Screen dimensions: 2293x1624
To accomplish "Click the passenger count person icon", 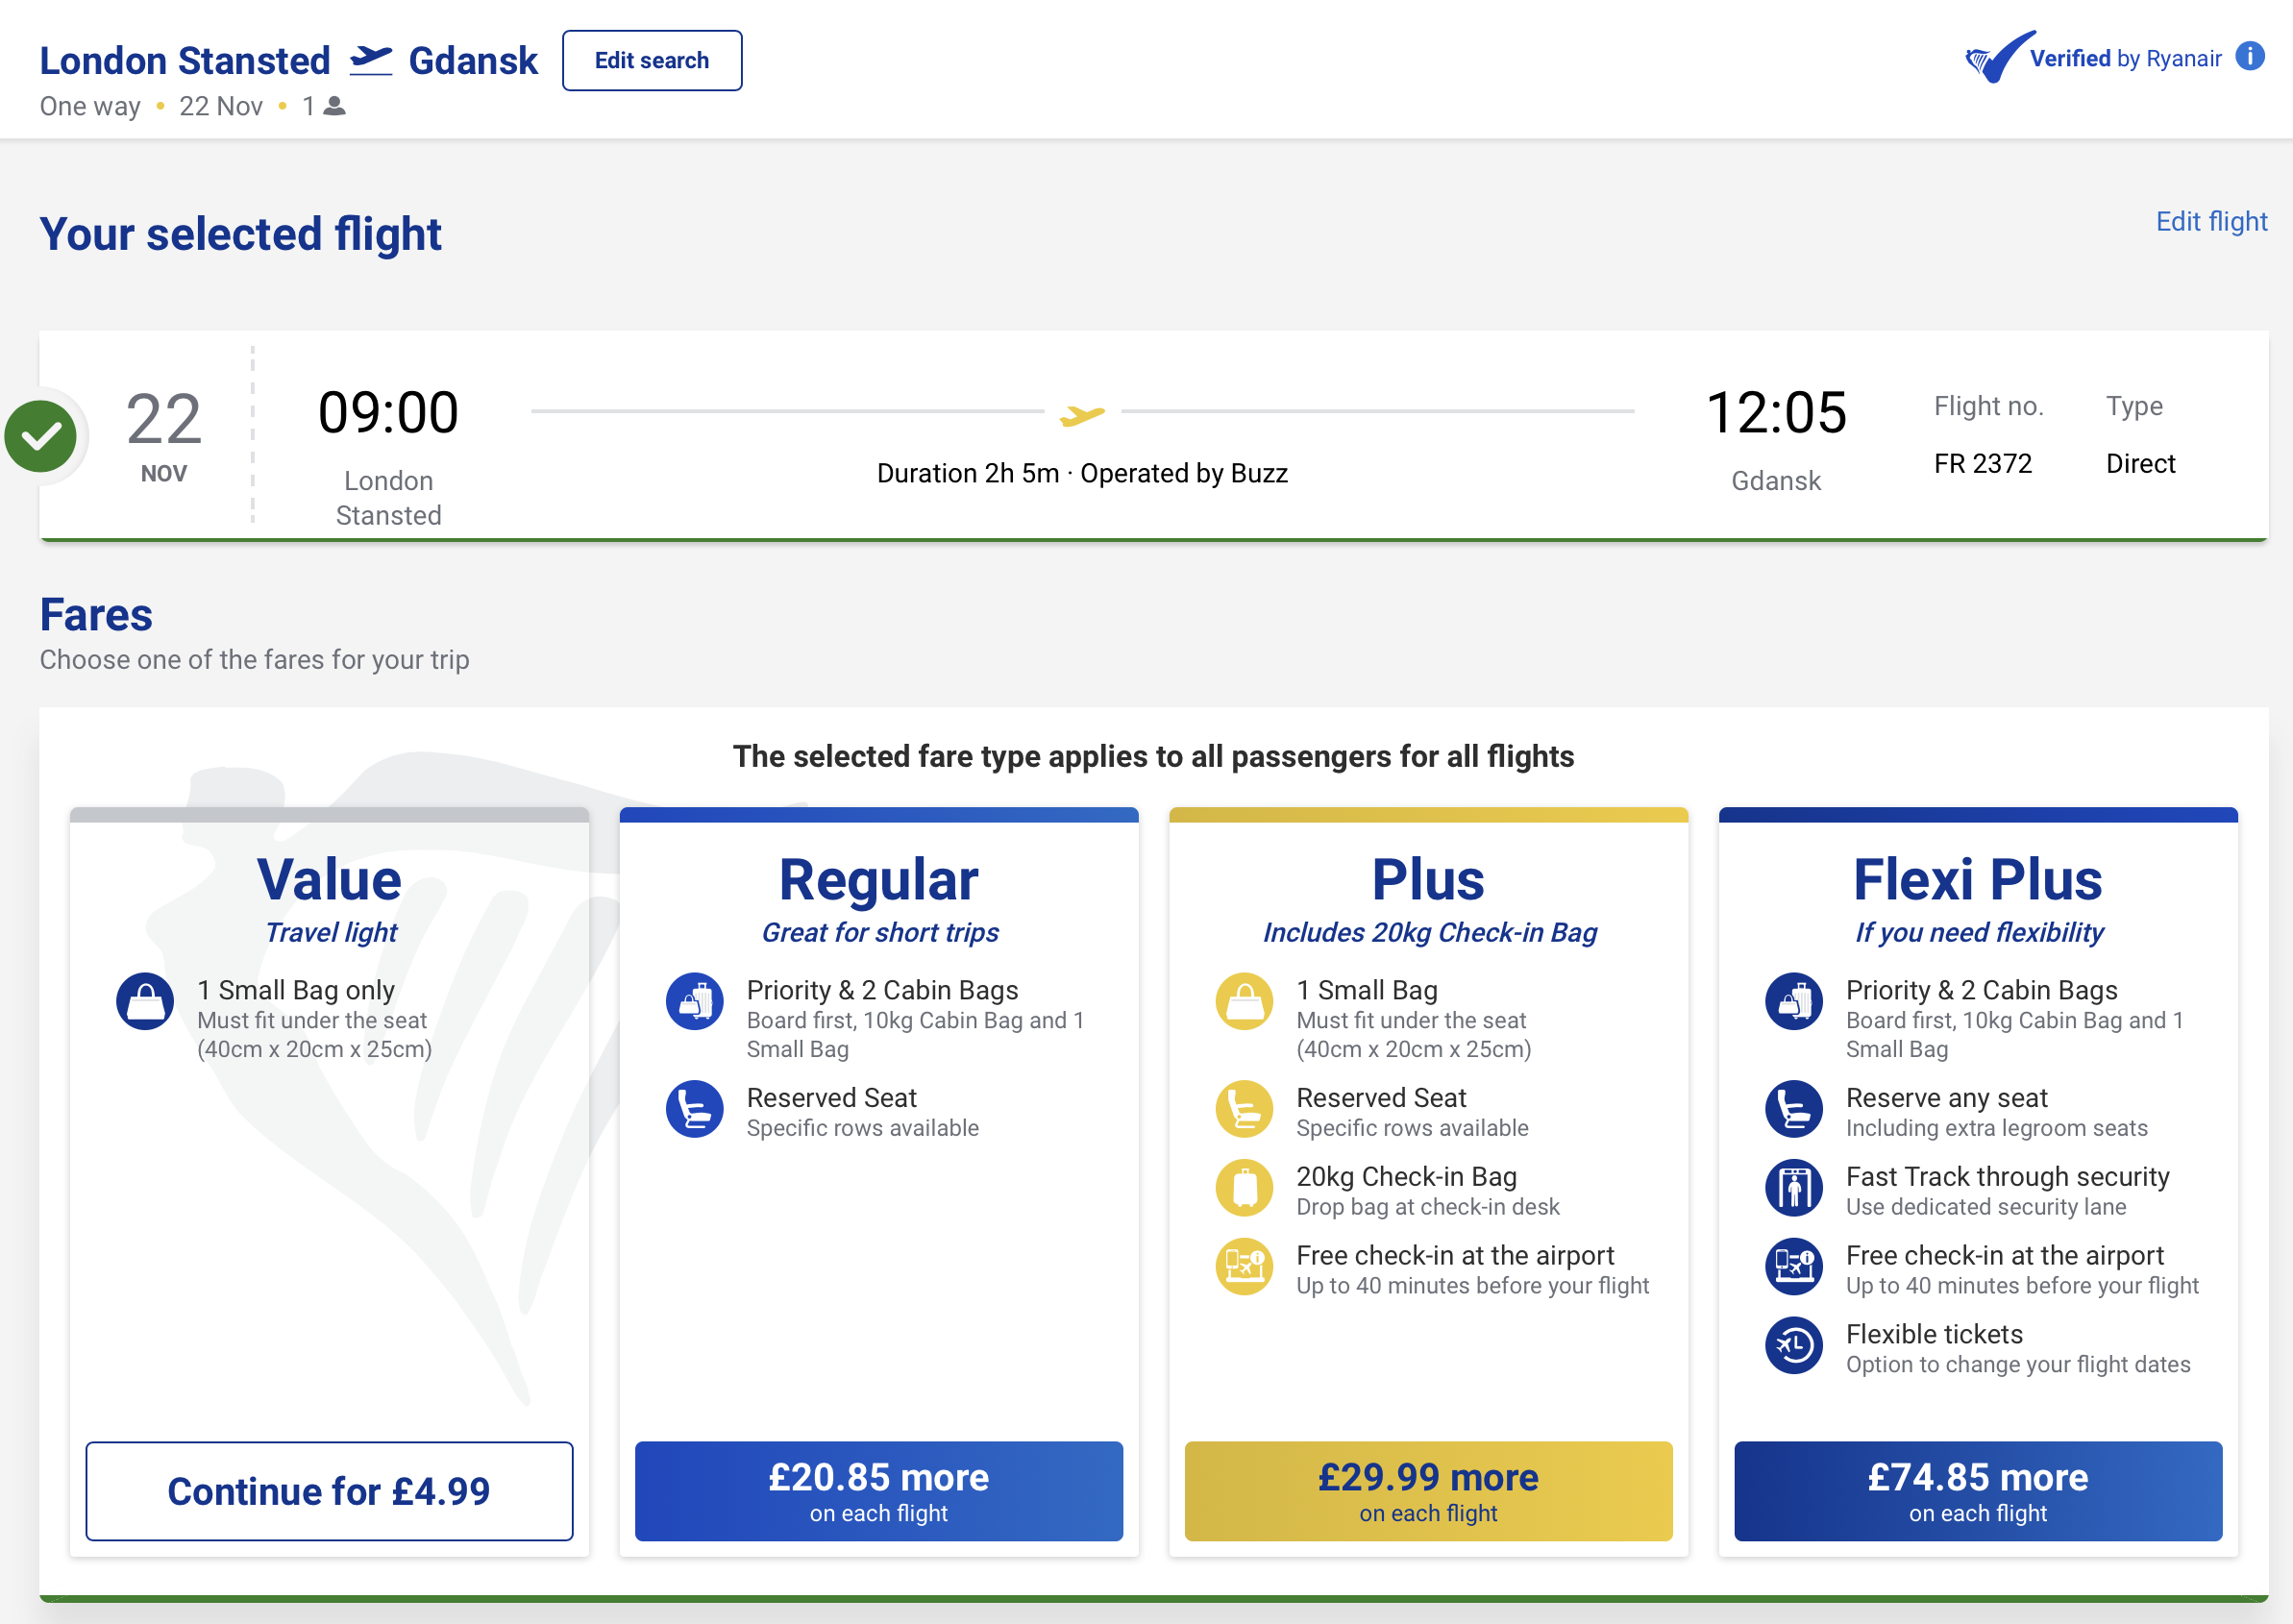I will coord(335,106).
